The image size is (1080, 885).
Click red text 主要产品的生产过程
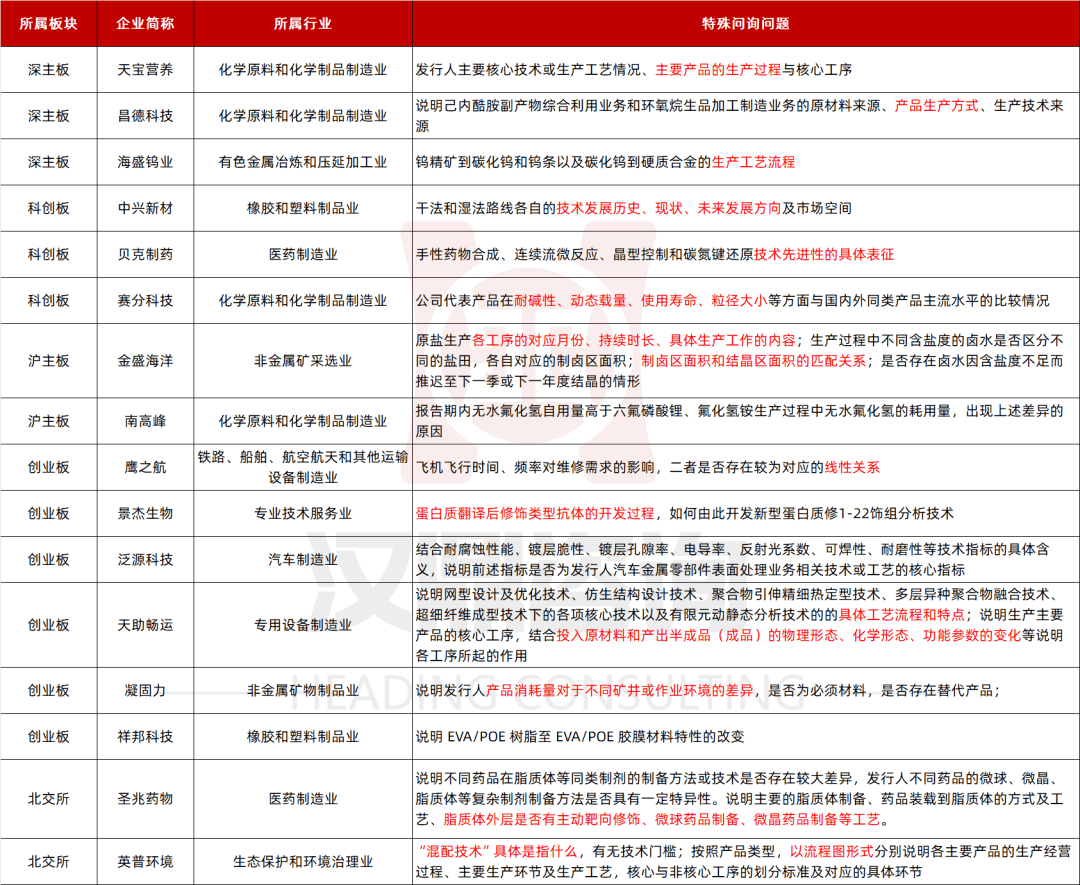click(718, 70)
